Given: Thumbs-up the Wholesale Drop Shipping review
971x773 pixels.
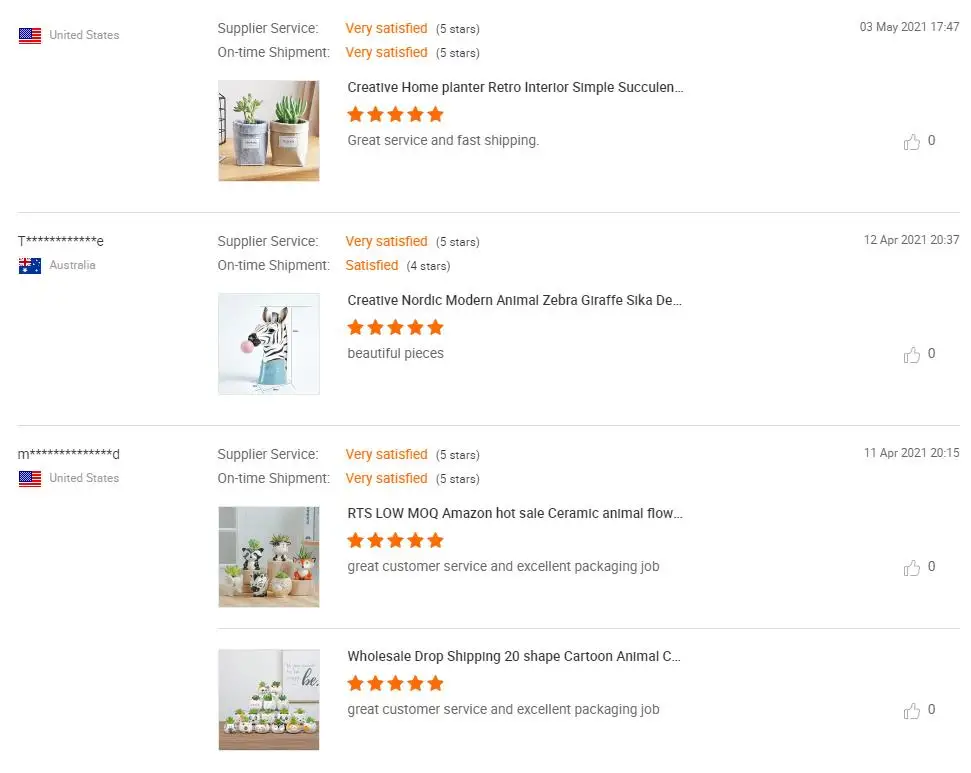Looking at the screenshot, I should 912,711.
